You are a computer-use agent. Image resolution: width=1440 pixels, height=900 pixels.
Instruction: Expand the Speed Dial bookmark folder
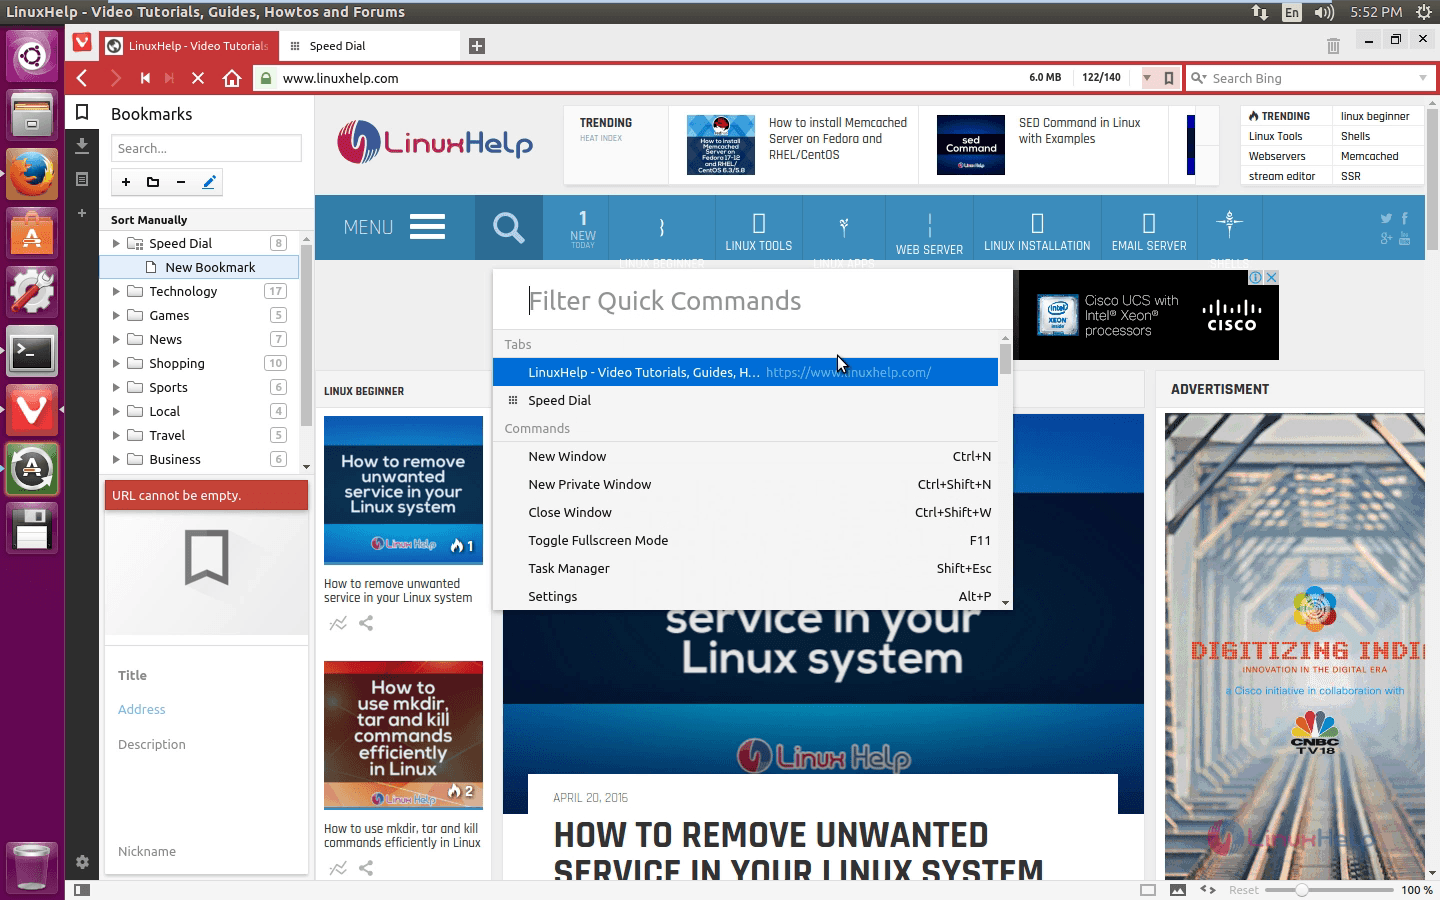[116, 243]
